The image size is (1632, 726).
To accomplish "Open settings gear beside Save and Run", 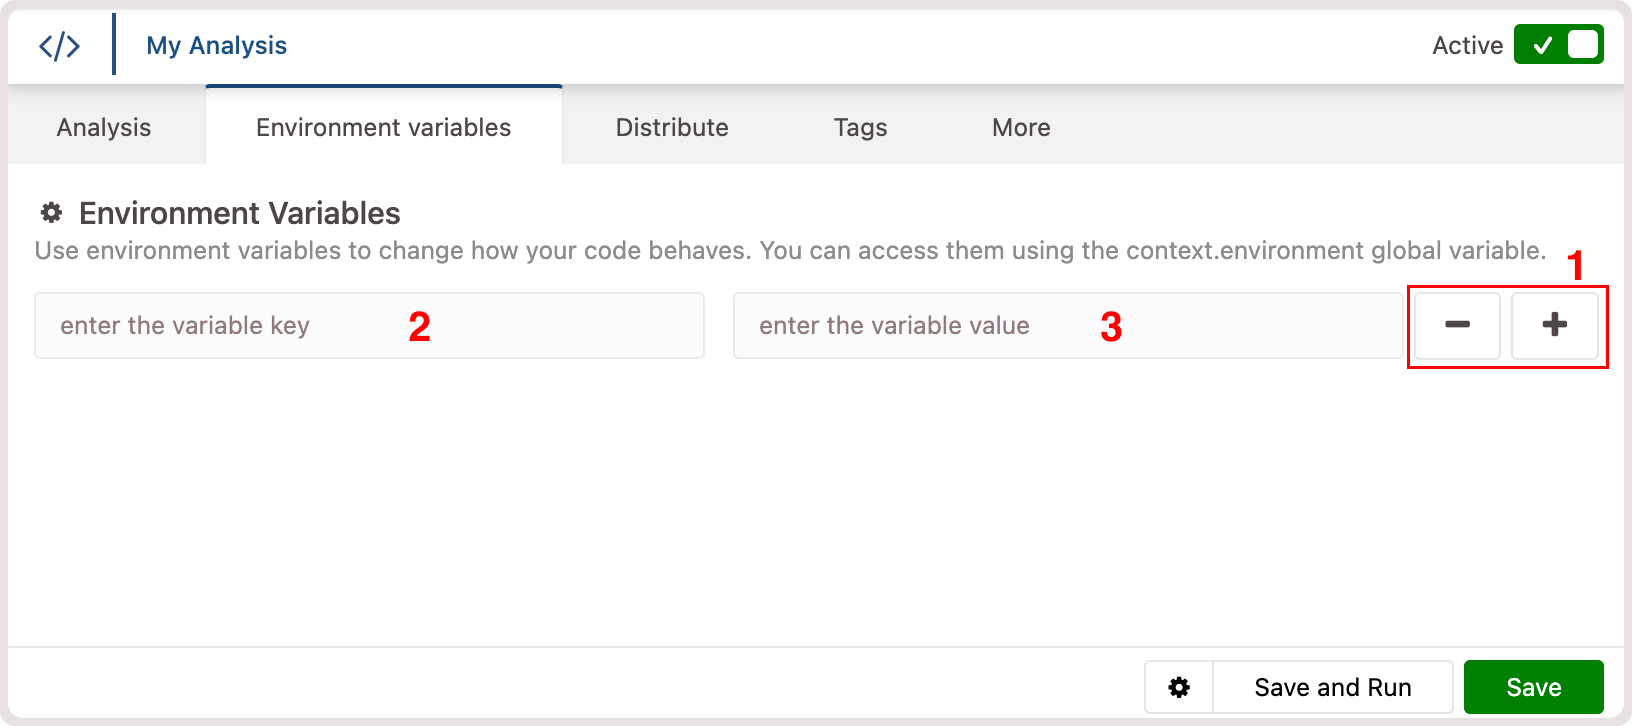I will tap(1179, 687).
